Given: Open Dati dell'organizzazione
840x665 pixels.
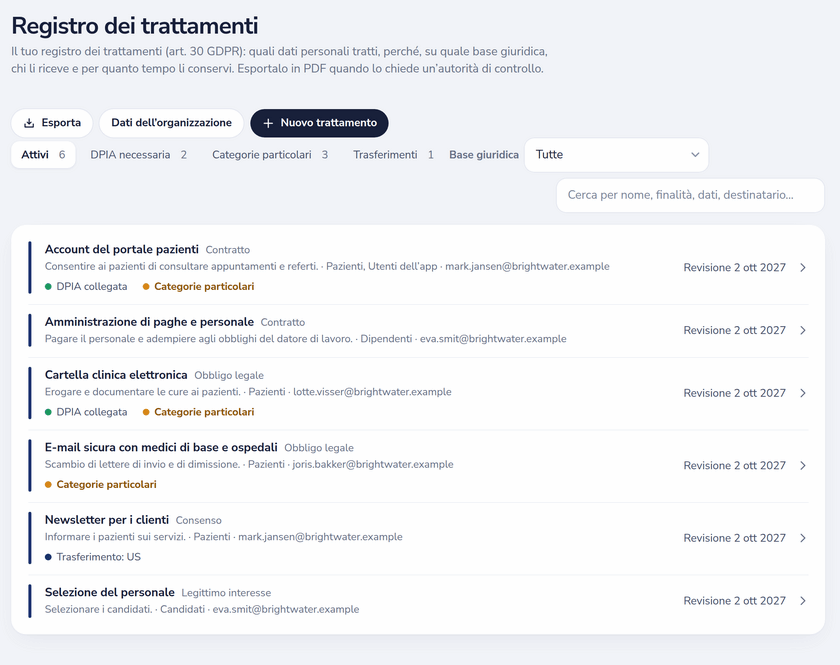Looking at the screenshot, I should pyautogui.click(x=171, y=123).
